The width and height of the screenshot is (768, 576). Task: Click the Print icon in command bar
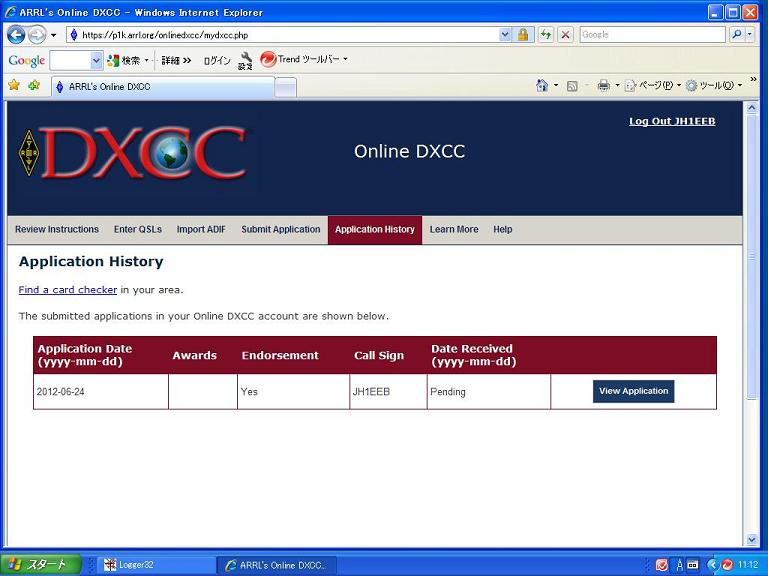[x=603, y=86]
